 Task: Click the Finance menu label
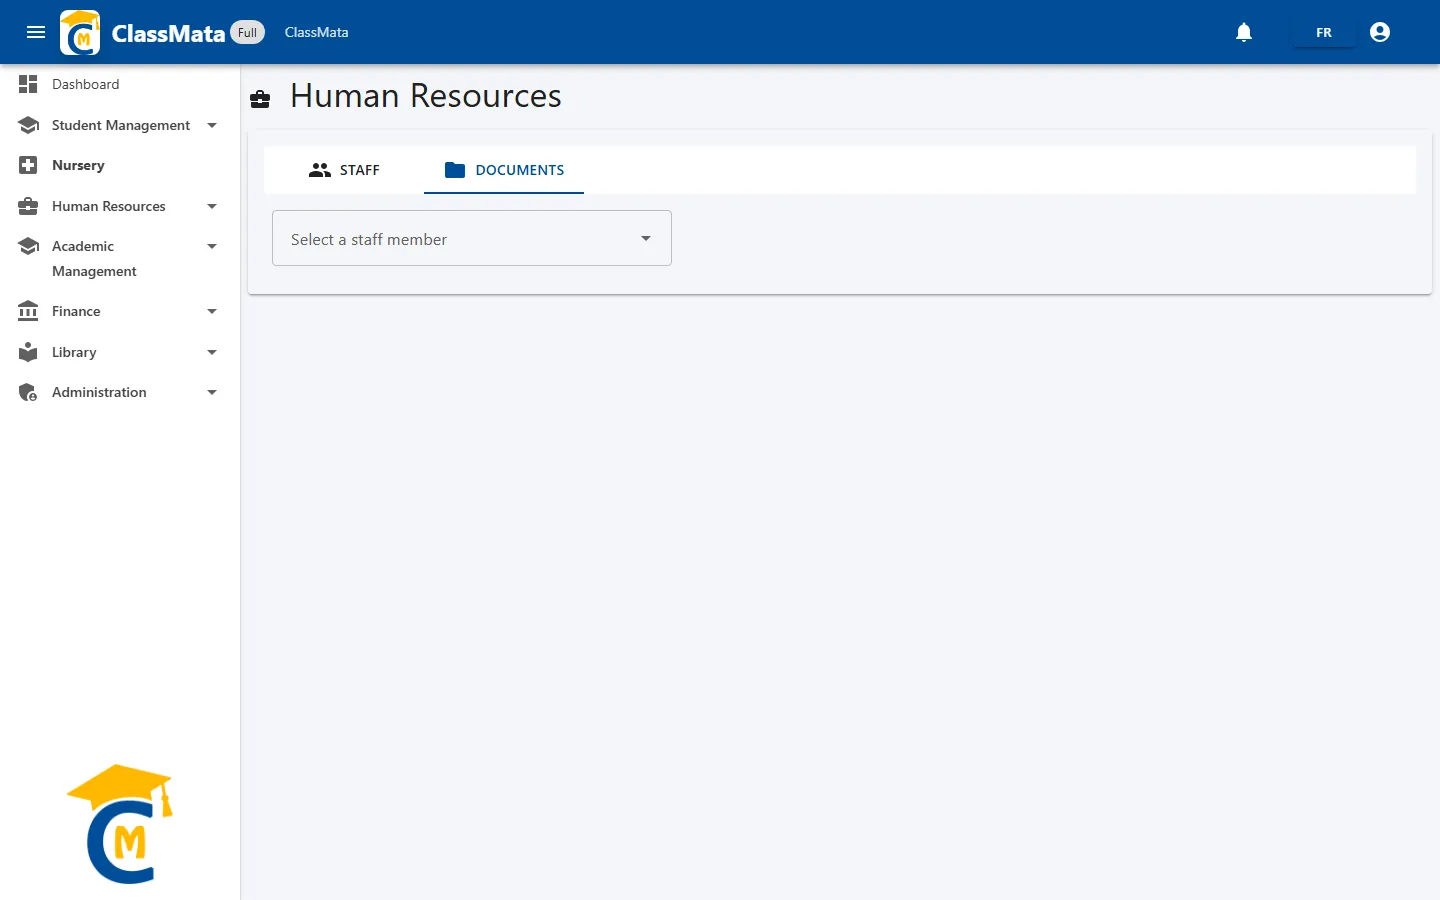click(76, 311)
